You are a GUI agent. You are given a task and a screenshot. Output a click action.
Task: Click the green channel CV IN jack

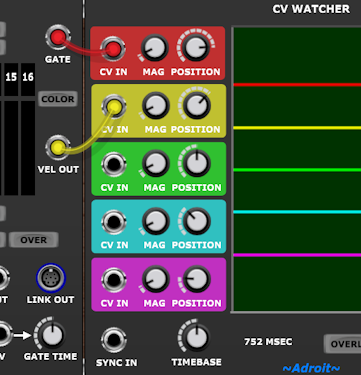pyautogui.click(x=114, y=164)
